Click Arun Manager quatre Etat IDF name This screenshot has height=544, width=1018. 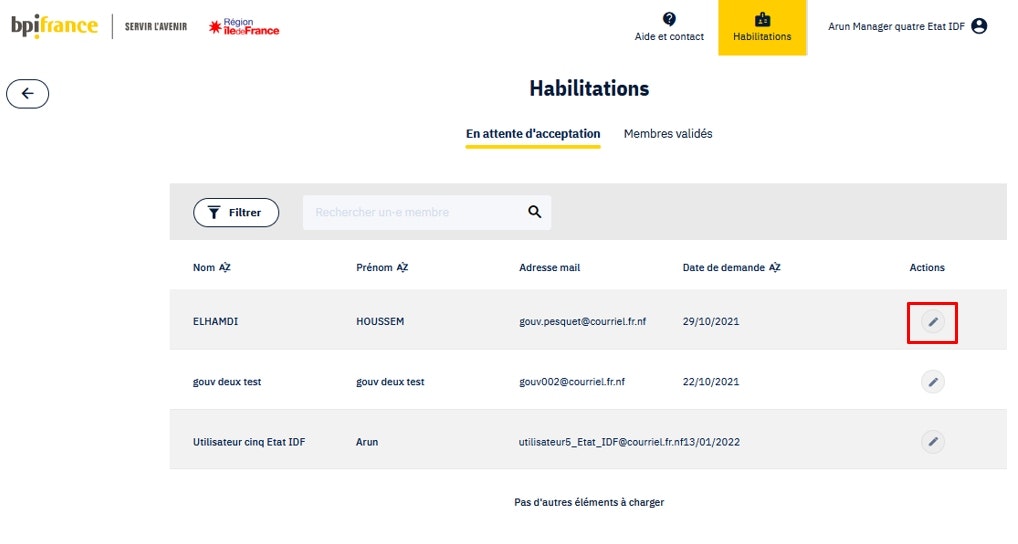point(896,27)
